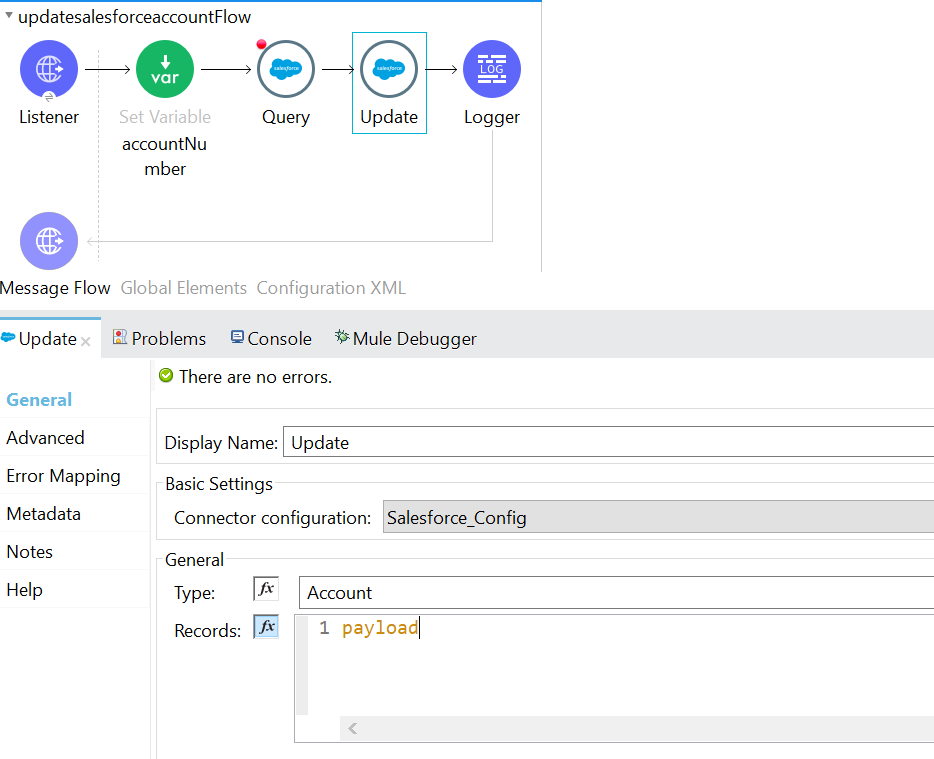
Task: Click the updatesalesforceaccountFlow flow title
Action: pos(135,17)
